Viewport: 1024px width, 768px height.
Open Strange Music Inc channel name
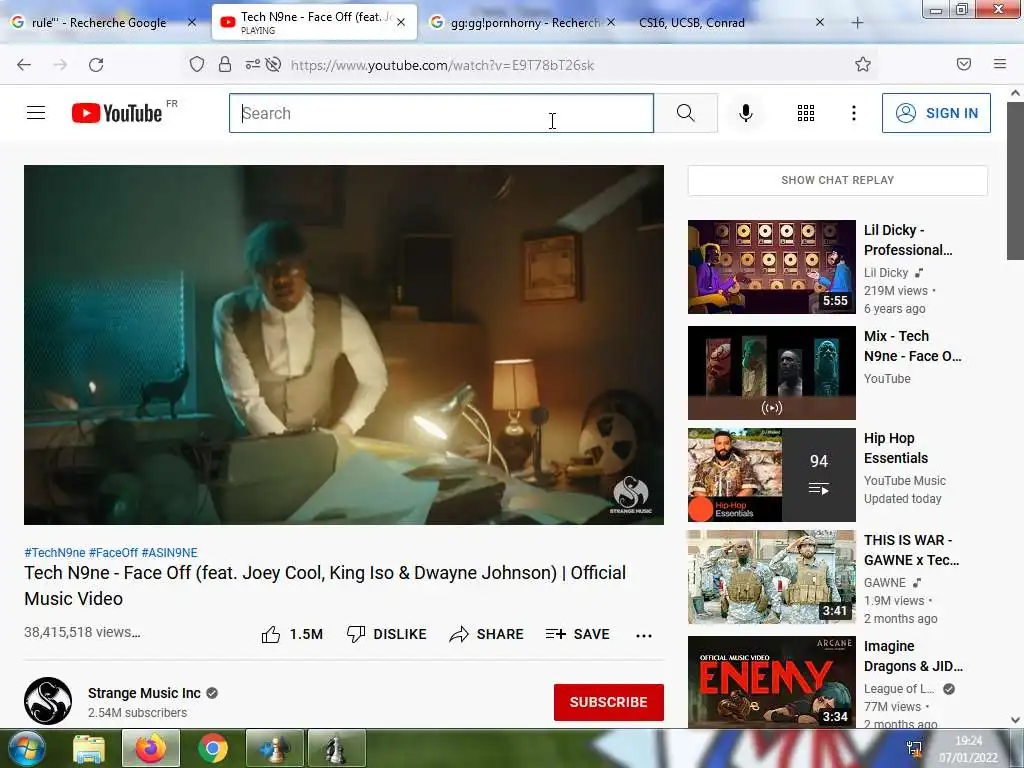pyautogui.click(x=144, y=693)
